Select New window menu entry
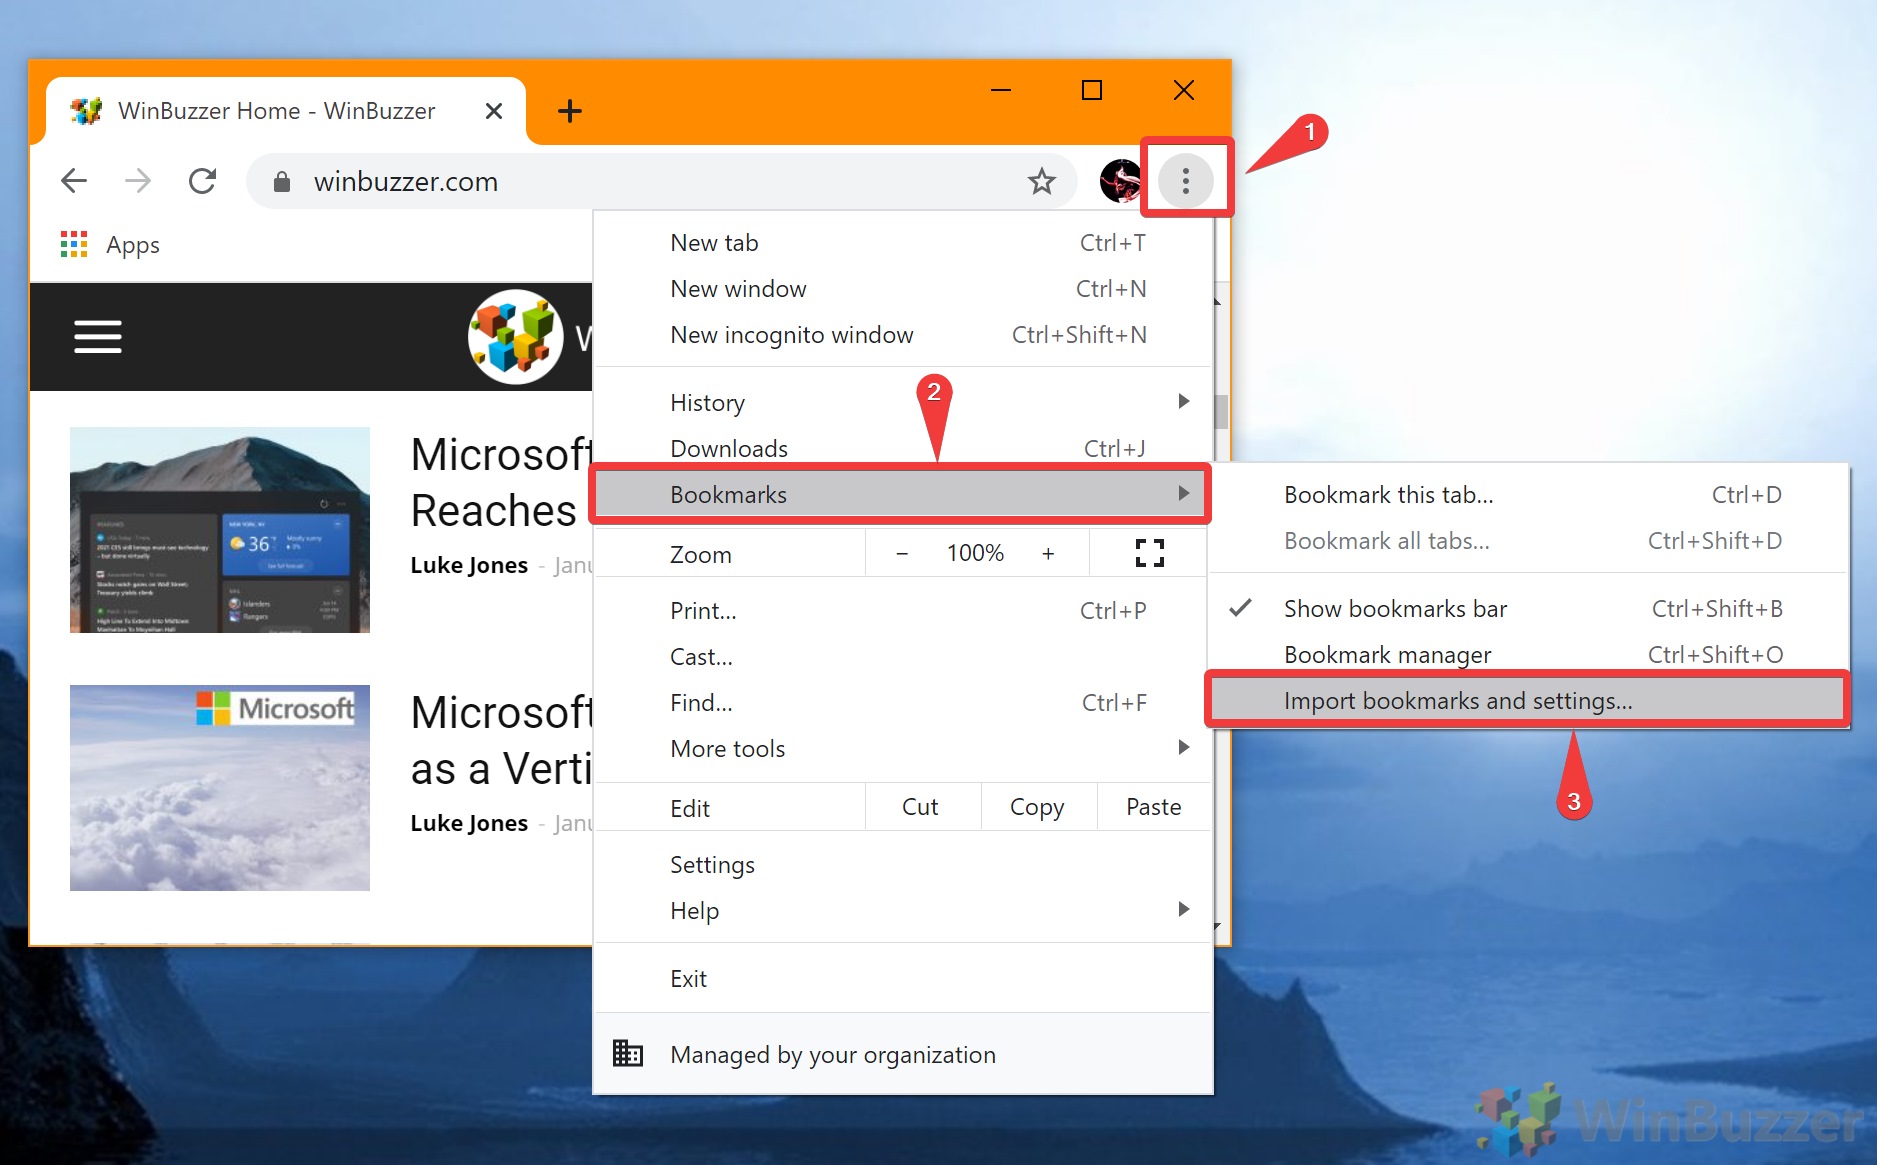The height and width of the screenshot is (1165, 1877). tap(902, 289)
